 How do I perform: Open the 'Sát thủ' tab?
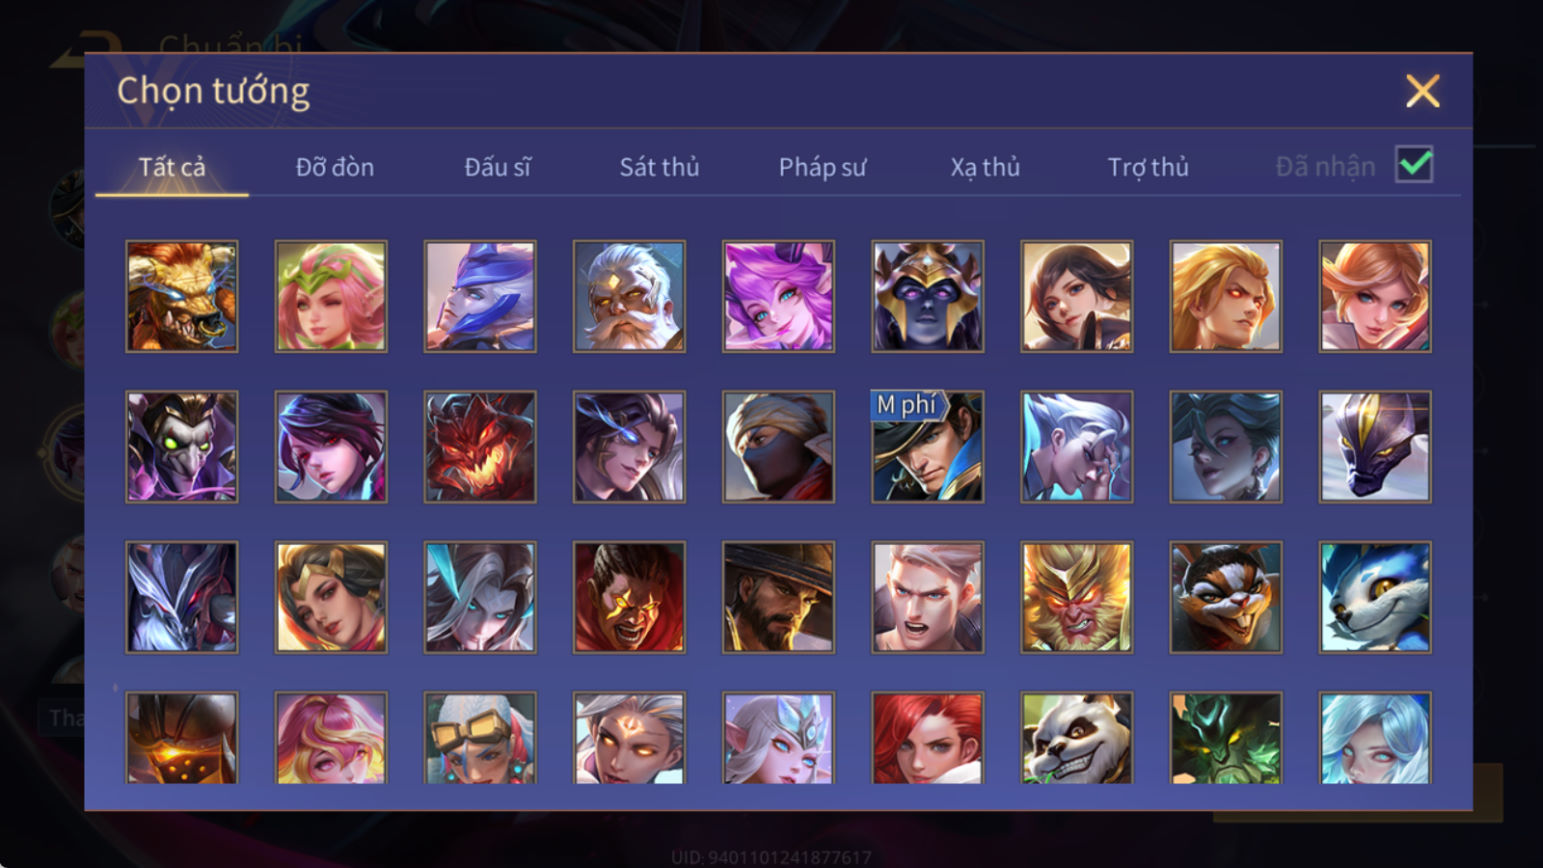click(659, 167)
